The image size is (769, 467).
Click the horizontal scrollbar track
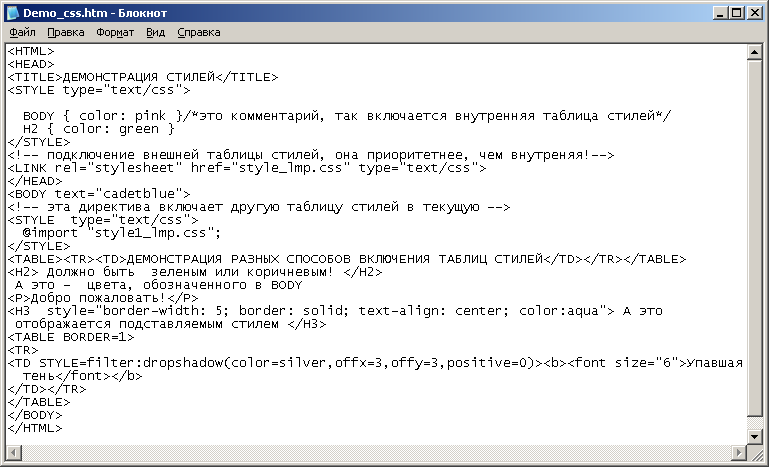click(376, 452)
